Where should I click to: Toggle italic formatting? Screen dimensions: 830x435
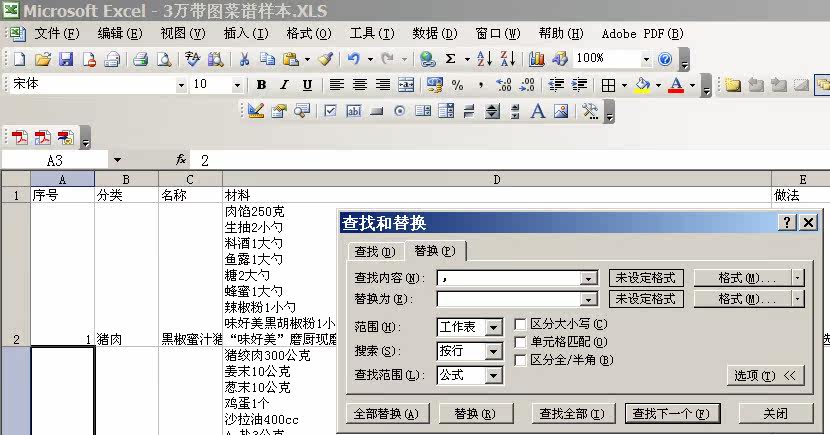click(284, 85)
